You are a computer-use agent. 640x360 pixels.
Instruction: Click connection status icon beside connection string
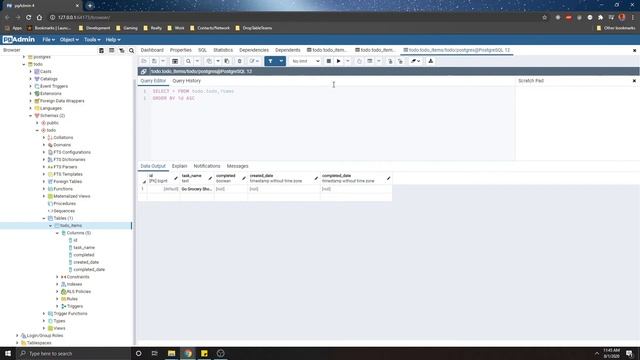[144, 71]
